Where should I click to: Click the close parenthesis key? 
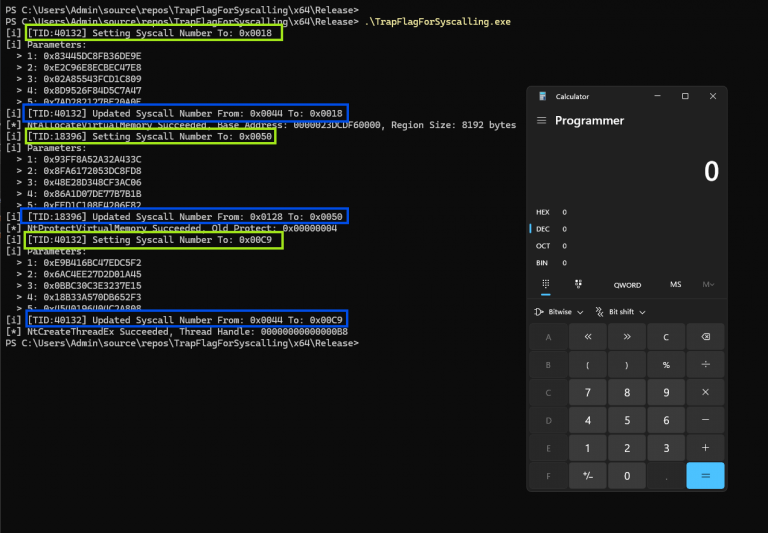pyautogui.click(x=627, y=364)
